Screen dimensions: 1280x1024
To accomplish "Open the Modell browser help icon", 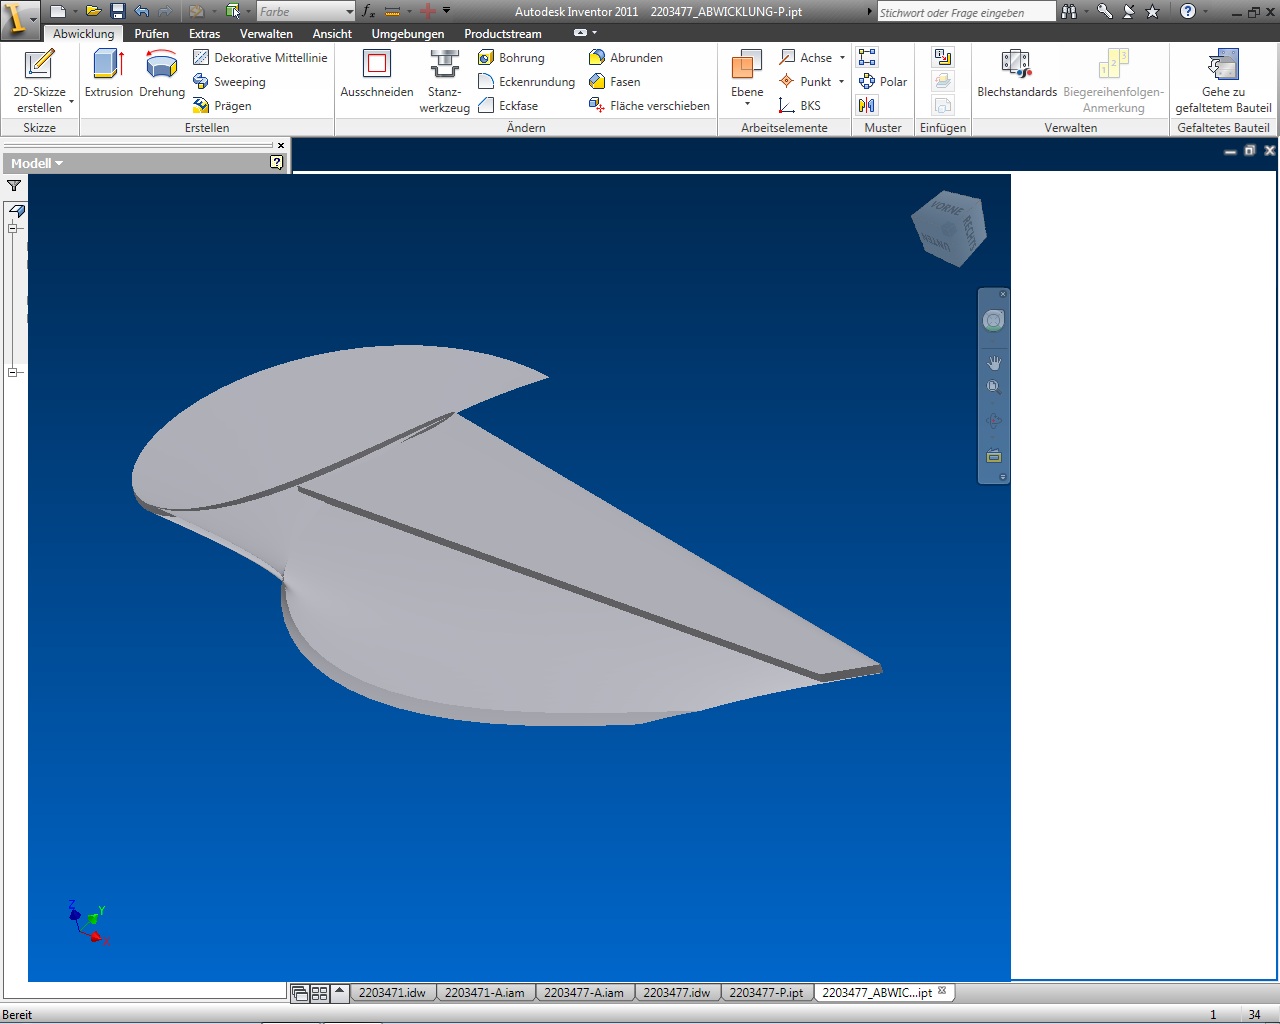I will 277,162.
